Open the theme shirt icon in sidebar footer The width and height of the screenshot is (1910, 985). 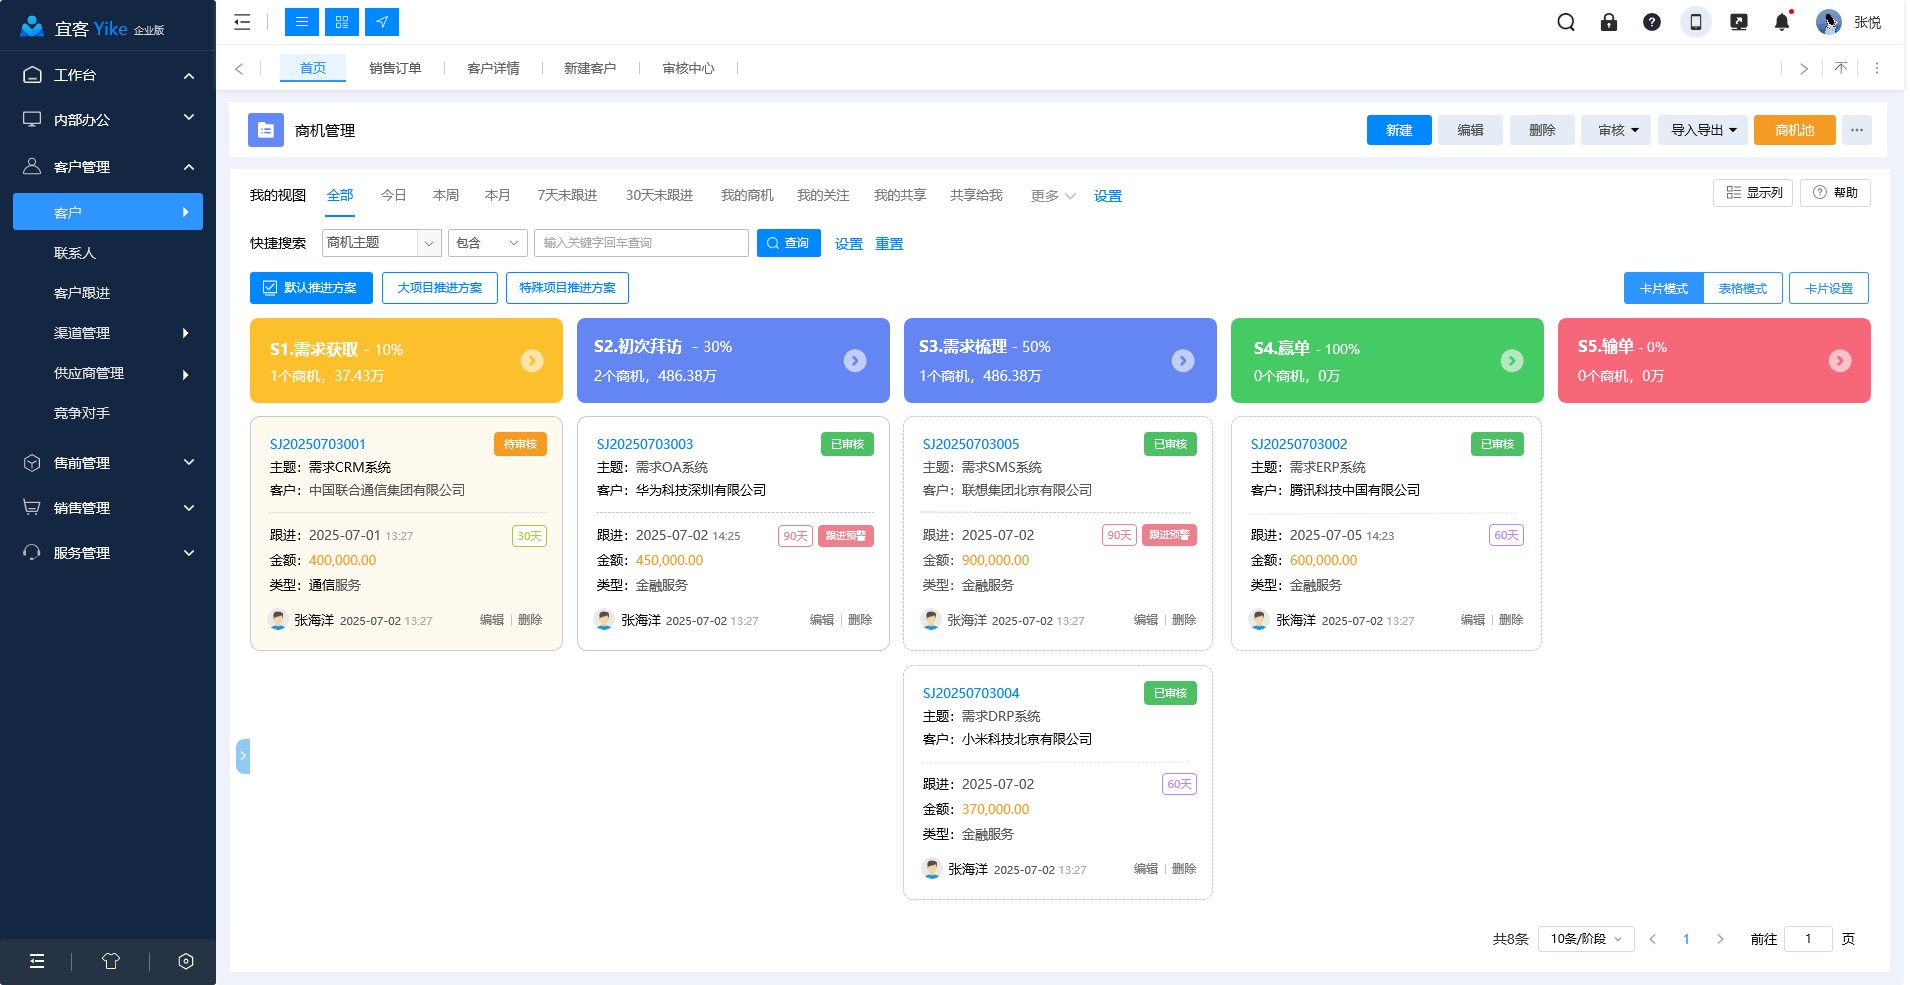(111, 961)
